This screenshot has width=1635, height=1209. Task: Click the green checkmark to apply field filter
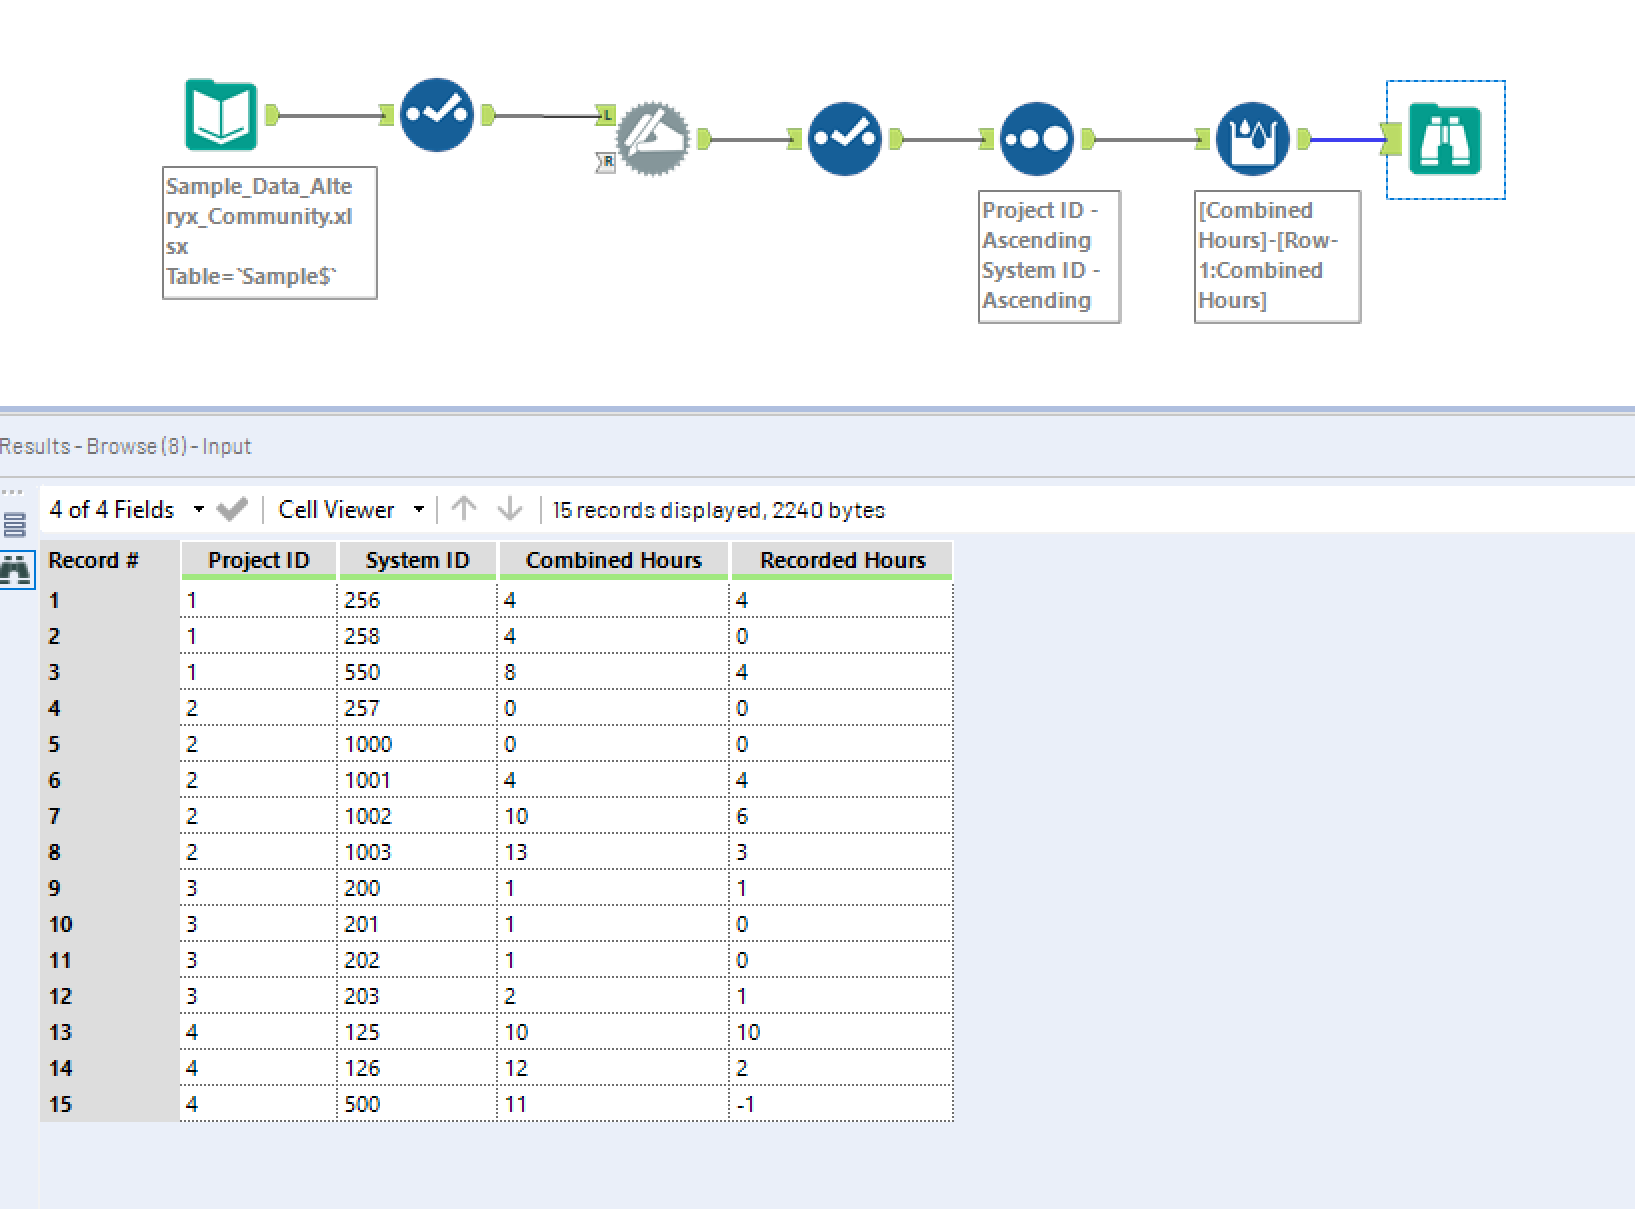[231, 509]
